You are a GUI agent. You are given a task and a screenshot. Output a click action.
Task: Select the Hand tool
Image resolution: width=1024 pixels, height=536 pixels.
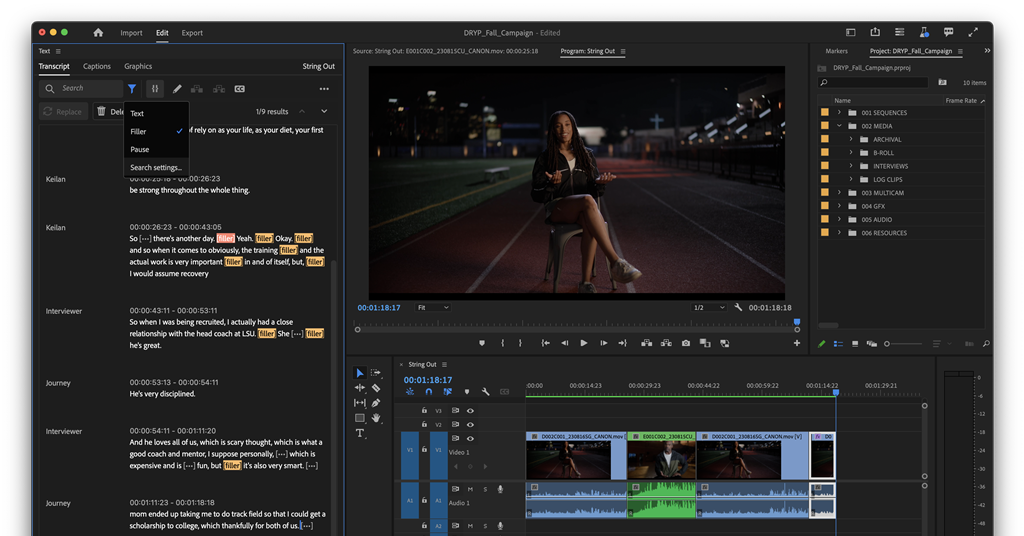(x=376, y=418)
